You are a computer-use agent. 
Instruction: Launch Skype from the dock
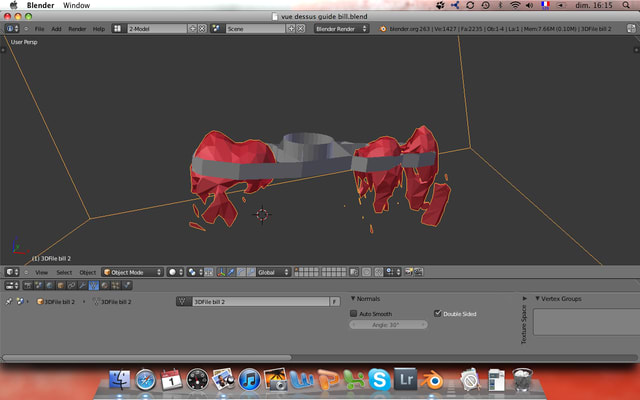(x=379, y=380)
